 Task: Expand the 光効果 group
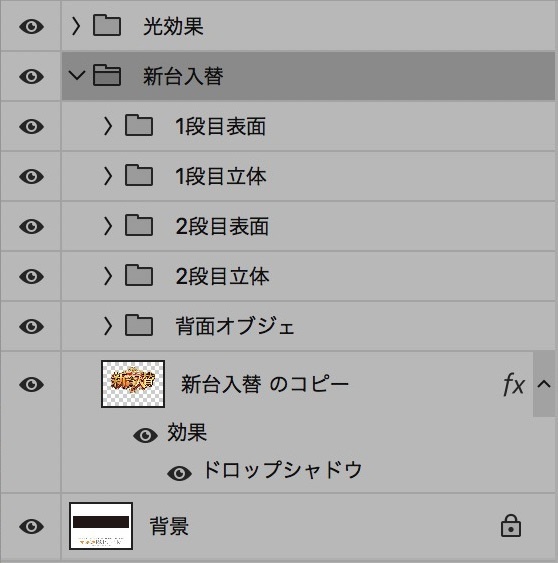click(x=76, y=26)
